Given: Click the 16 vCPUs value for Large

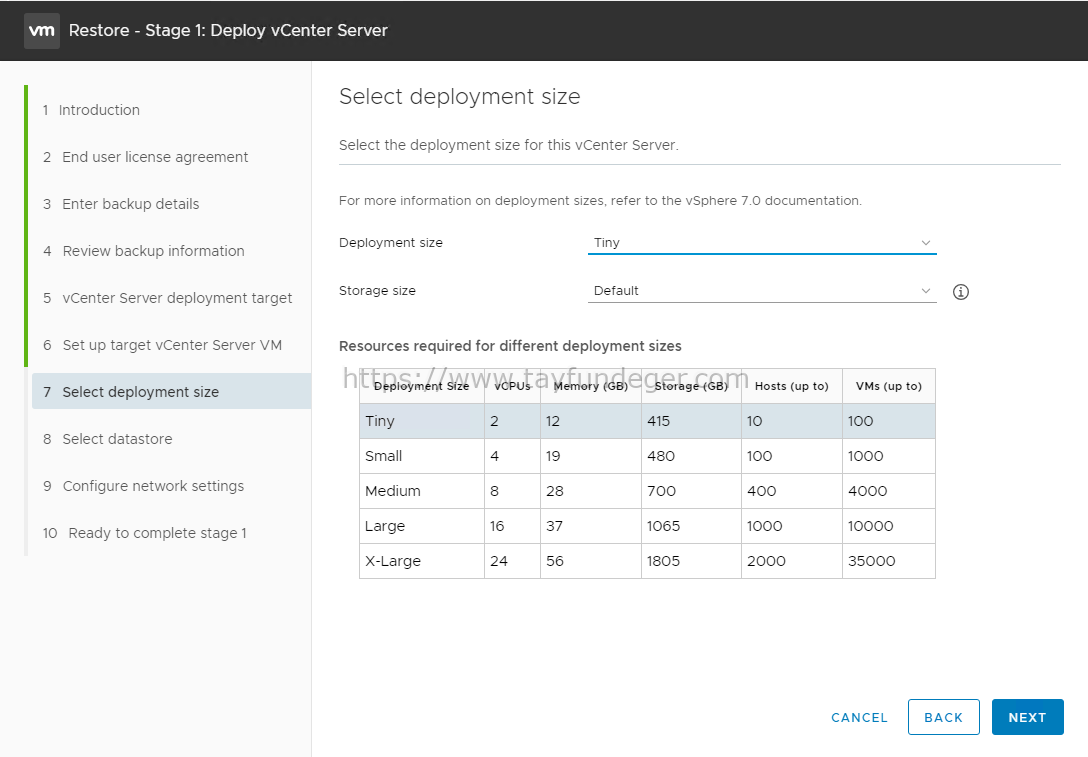Looking at the screenshot, I should coord(497,526).
